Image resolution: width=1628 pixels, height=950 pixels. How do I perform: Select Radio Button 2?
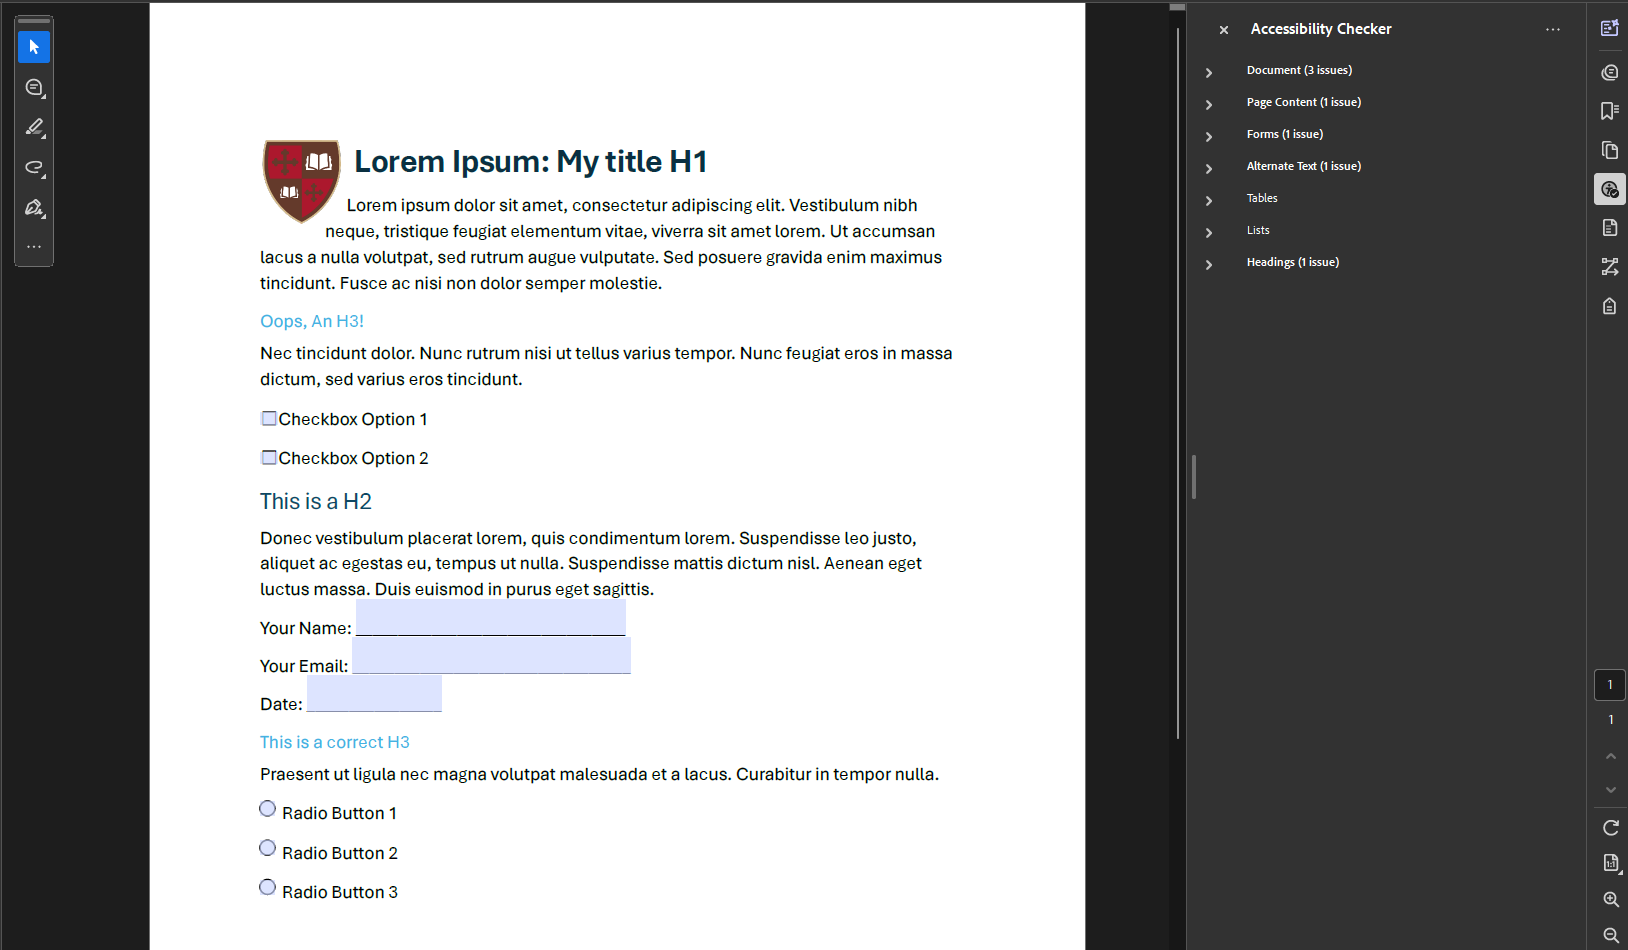coord(267,848)
